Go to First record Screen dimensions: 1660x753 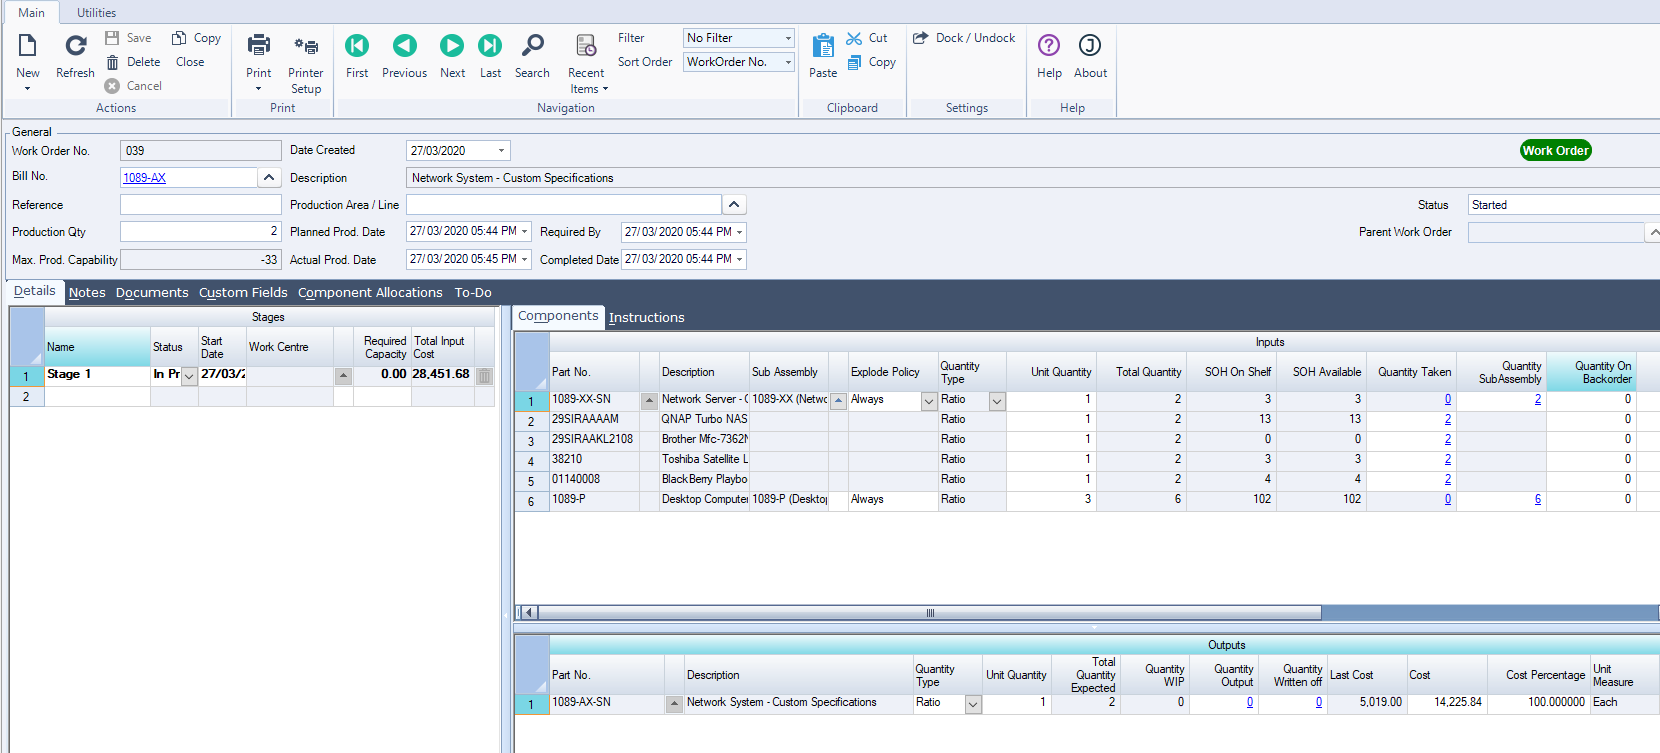[357, 46]
